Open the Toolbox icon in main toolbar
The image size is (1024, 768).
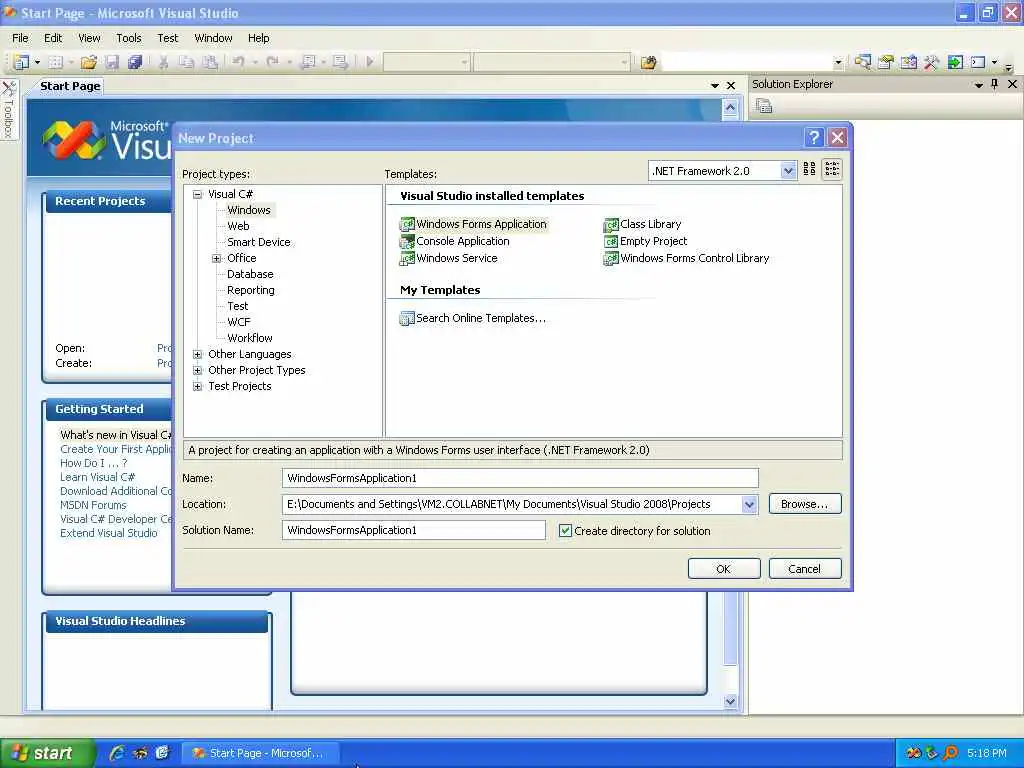click(931, 62)
